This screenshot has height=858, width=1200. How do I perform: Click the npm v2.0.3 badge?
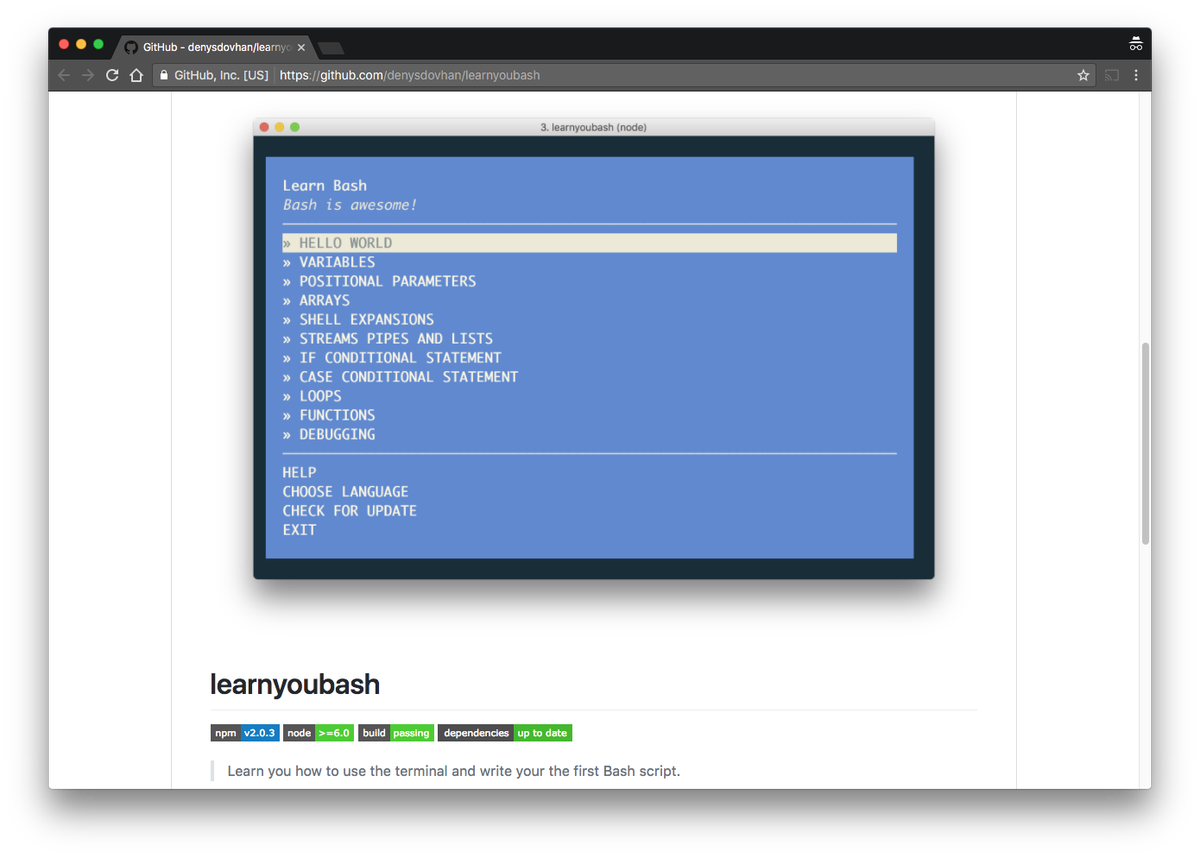coord(244,733)
